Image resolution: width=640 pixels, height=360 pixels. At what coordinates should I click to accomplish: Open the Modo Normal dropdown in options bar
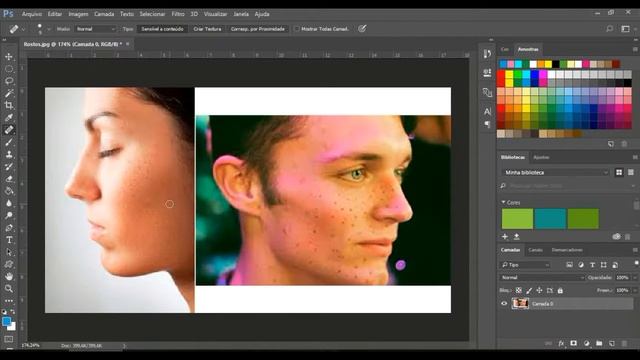click(96, 29)
